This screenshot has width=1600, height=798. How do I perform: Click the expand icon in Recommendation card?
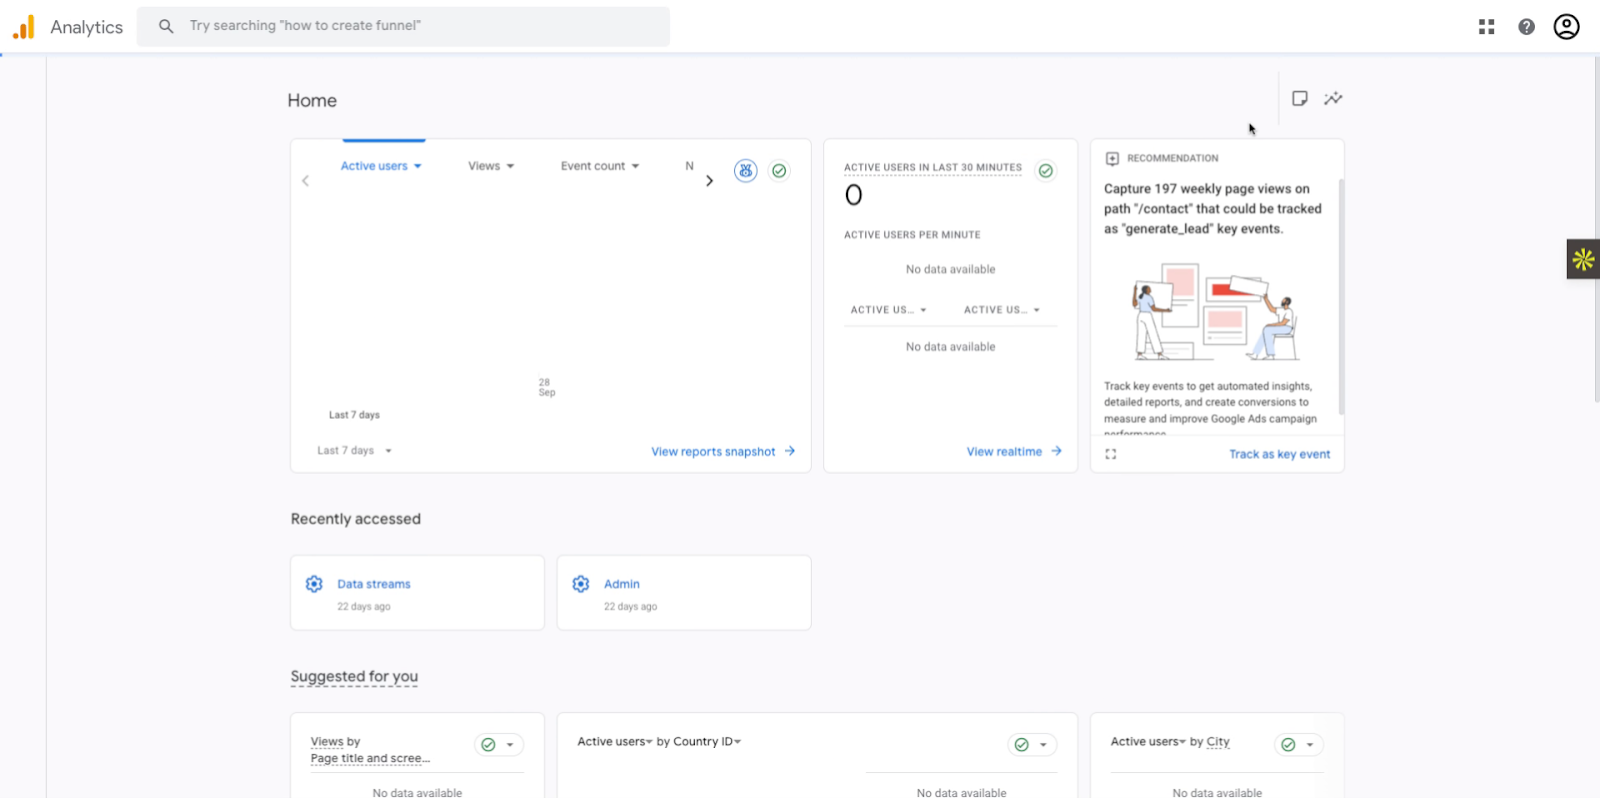click(1110, 454)
